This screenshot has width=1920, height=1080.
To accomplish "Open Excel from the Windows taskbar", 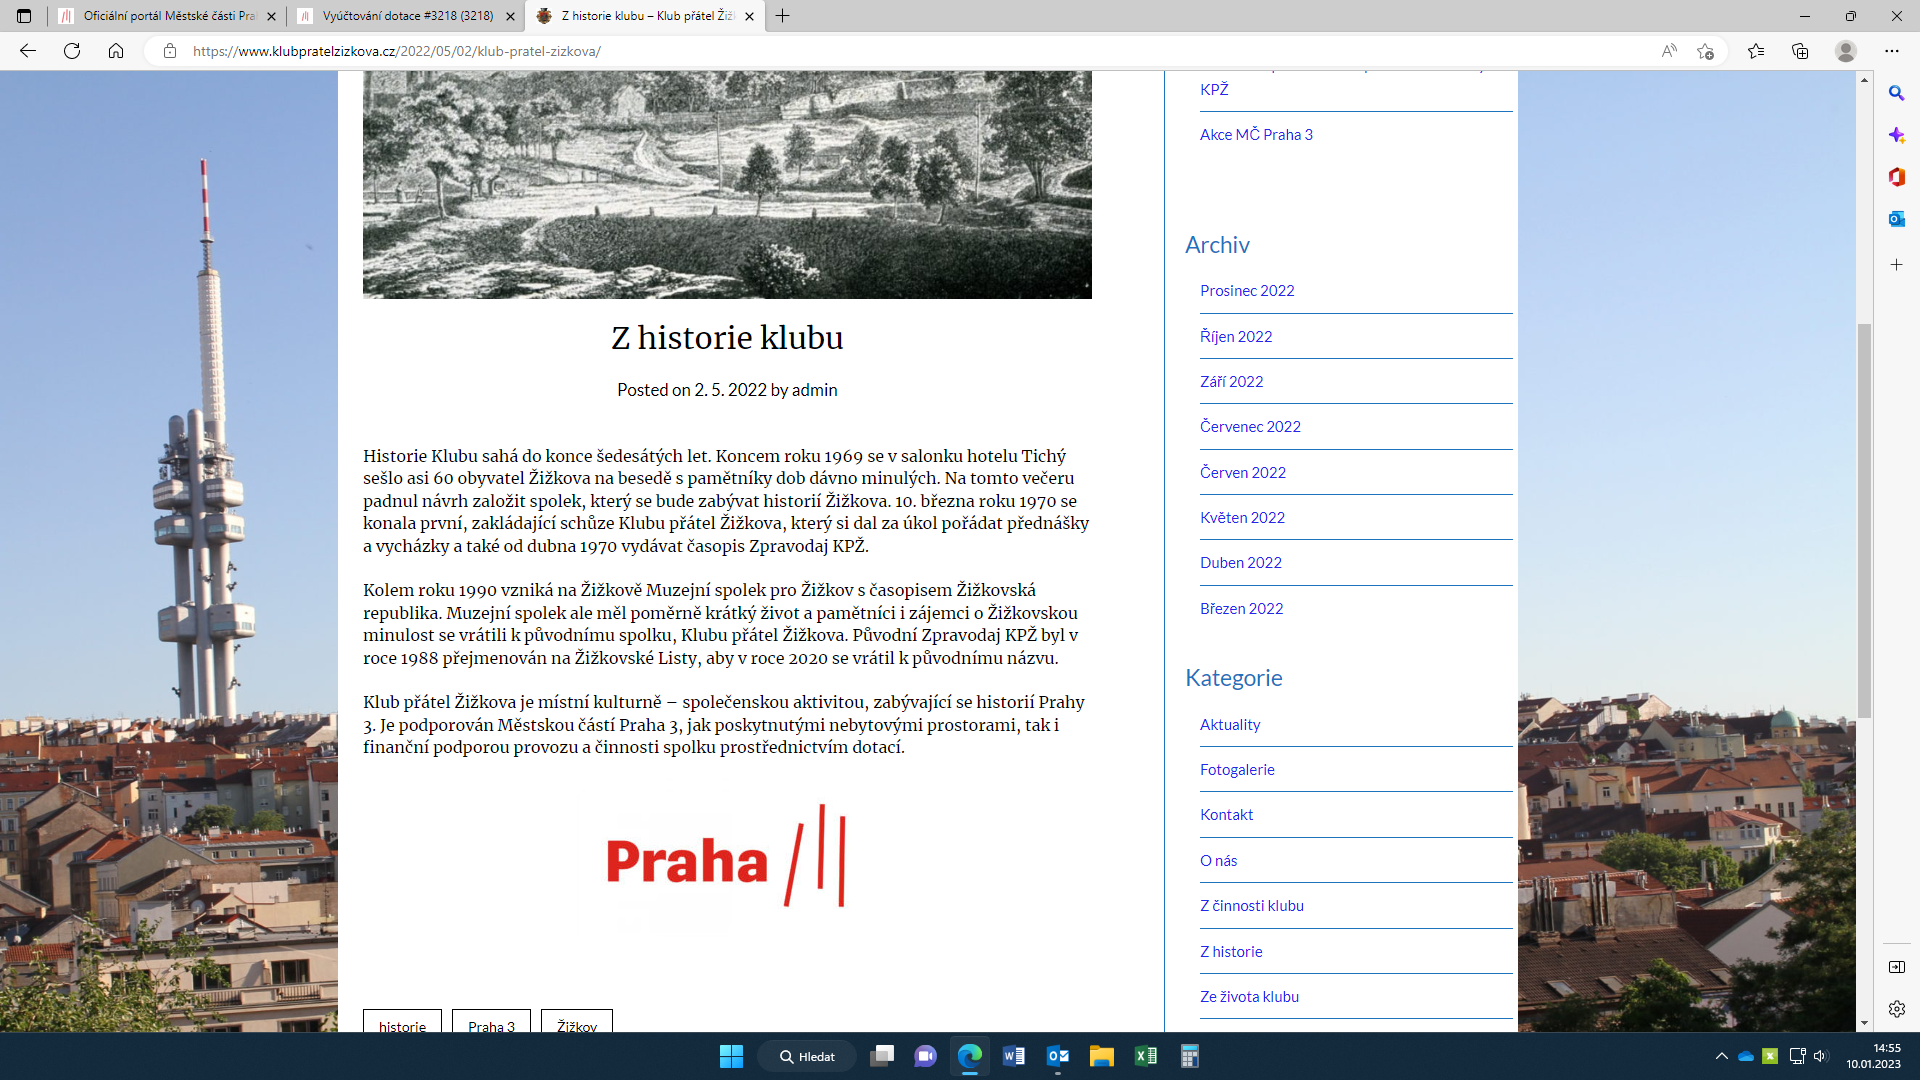I will pyautogui.click(x=1145, y=1056).
